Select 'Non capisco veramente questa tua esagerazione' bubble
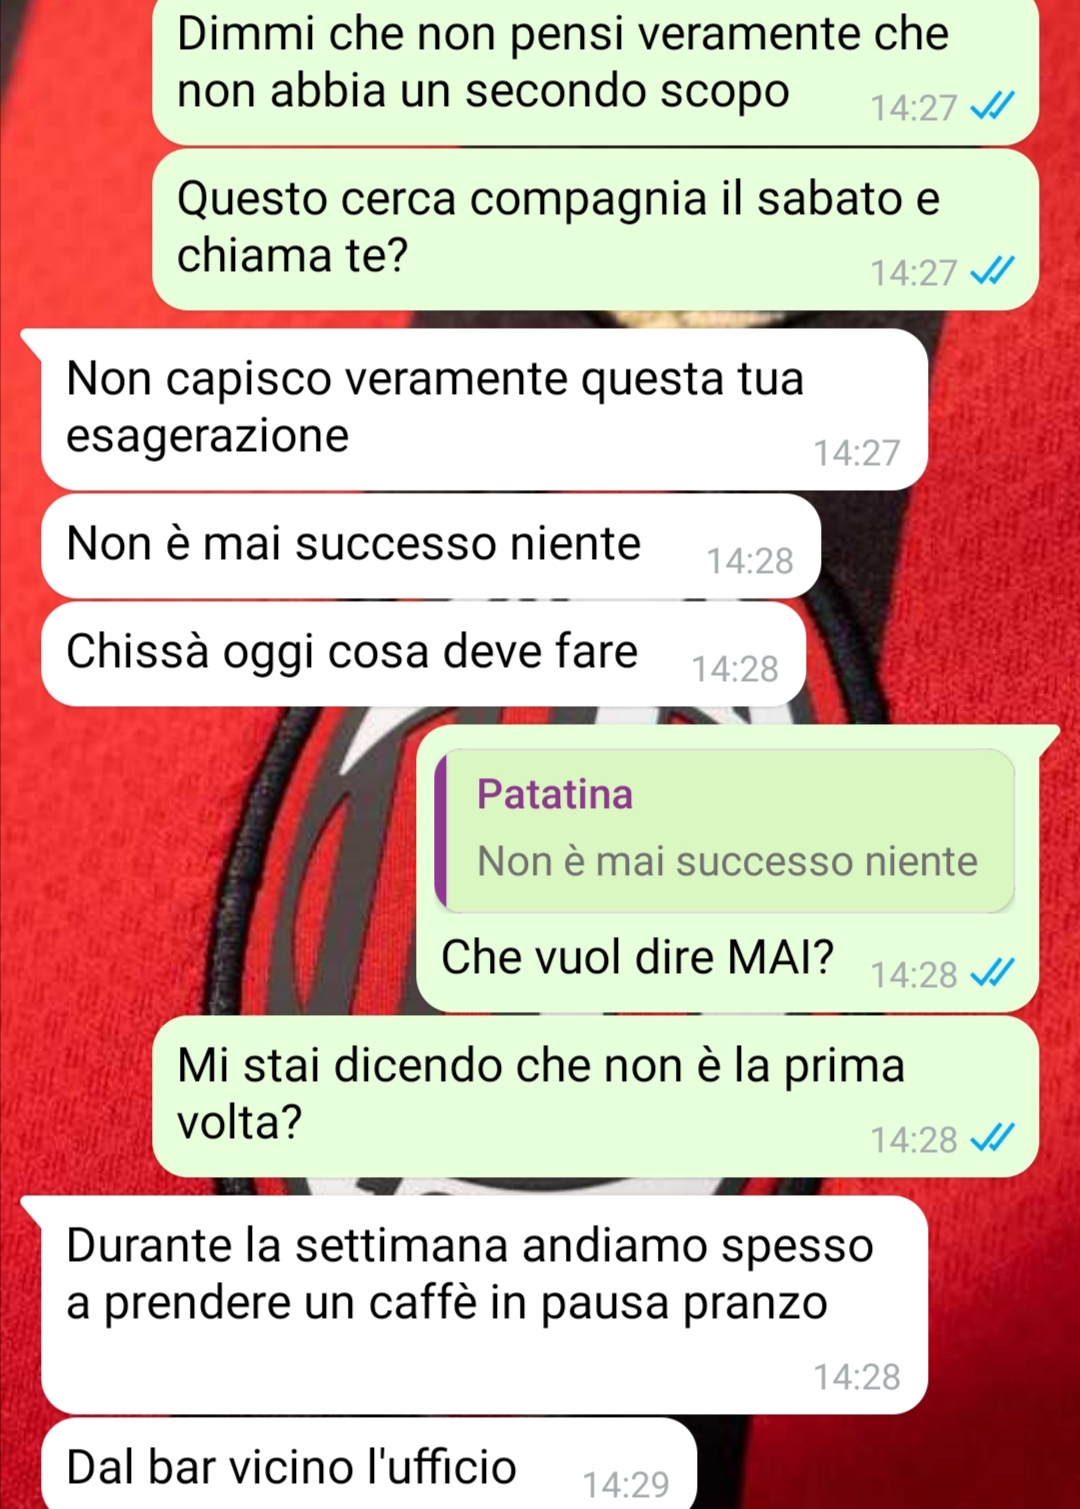Screen dimensions: 1080x1509 click(484, 409)
